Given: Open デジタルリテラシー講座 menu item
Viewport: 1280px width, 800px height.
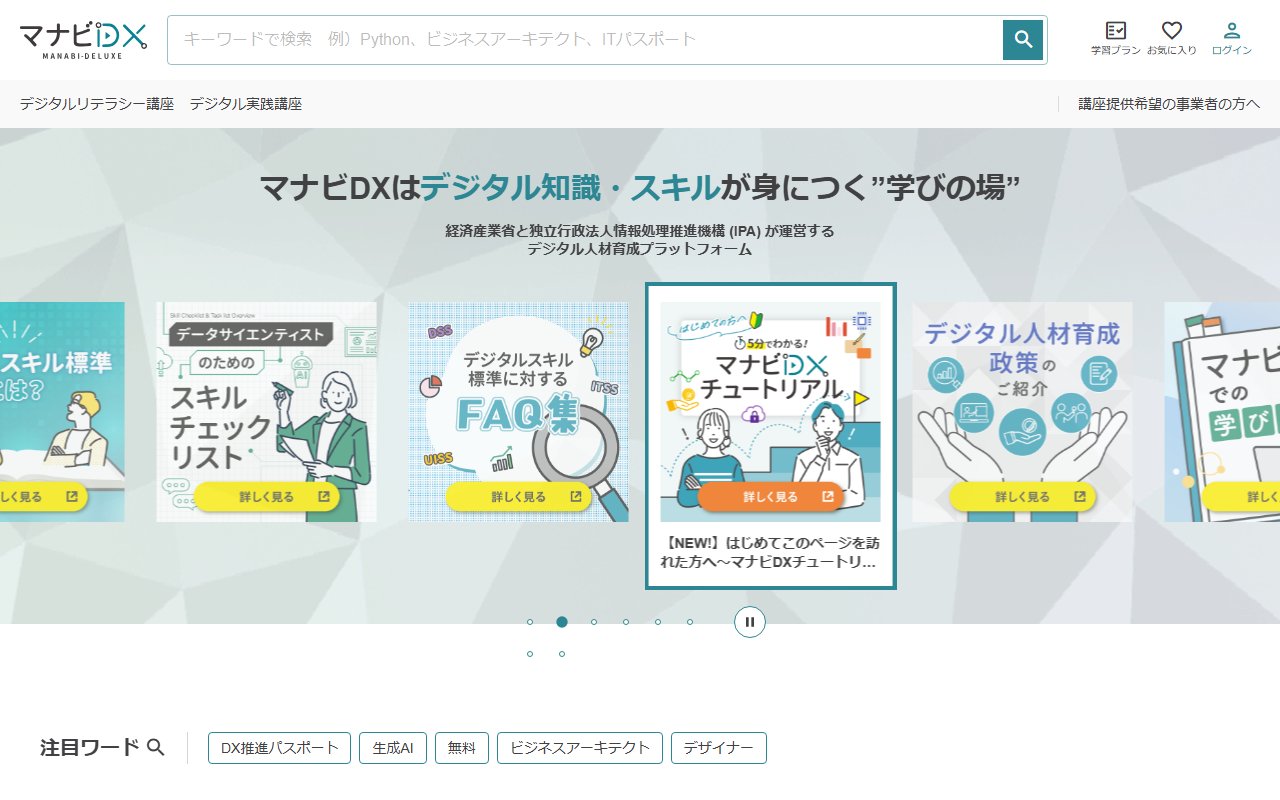Looking at the screenshot, I should (97, 104).
